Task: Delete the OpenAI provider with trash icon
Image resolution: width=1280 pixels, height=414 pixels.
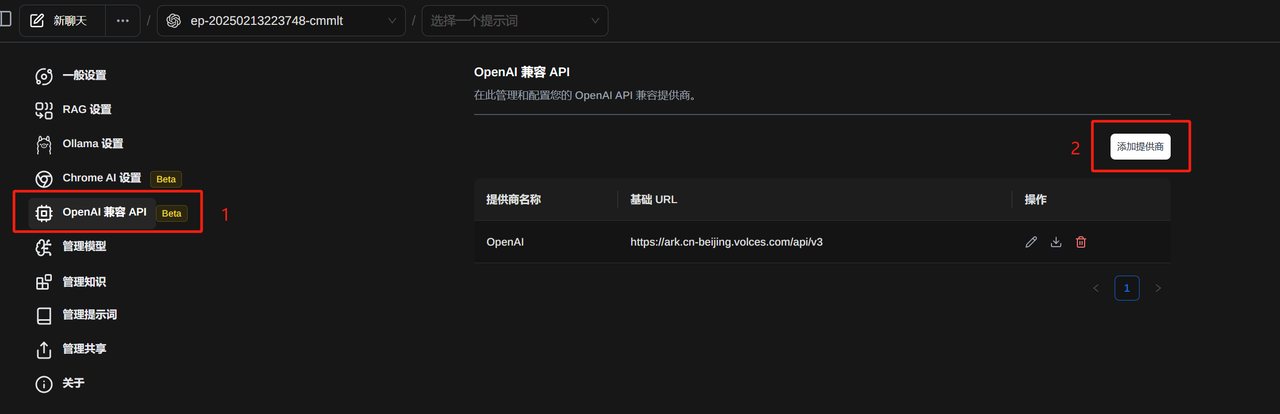Action: [1081, 242]
